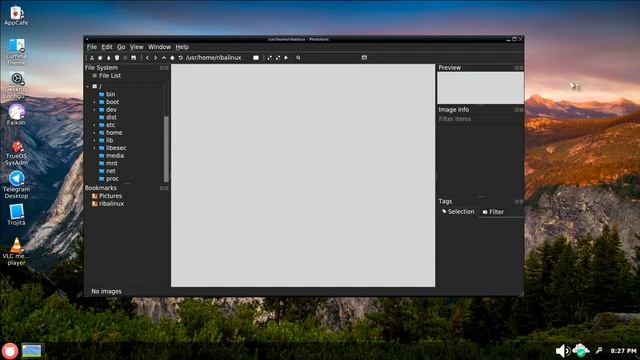Click the Back arrow in the toolbar
640x360 pixels.
(147, 58)
